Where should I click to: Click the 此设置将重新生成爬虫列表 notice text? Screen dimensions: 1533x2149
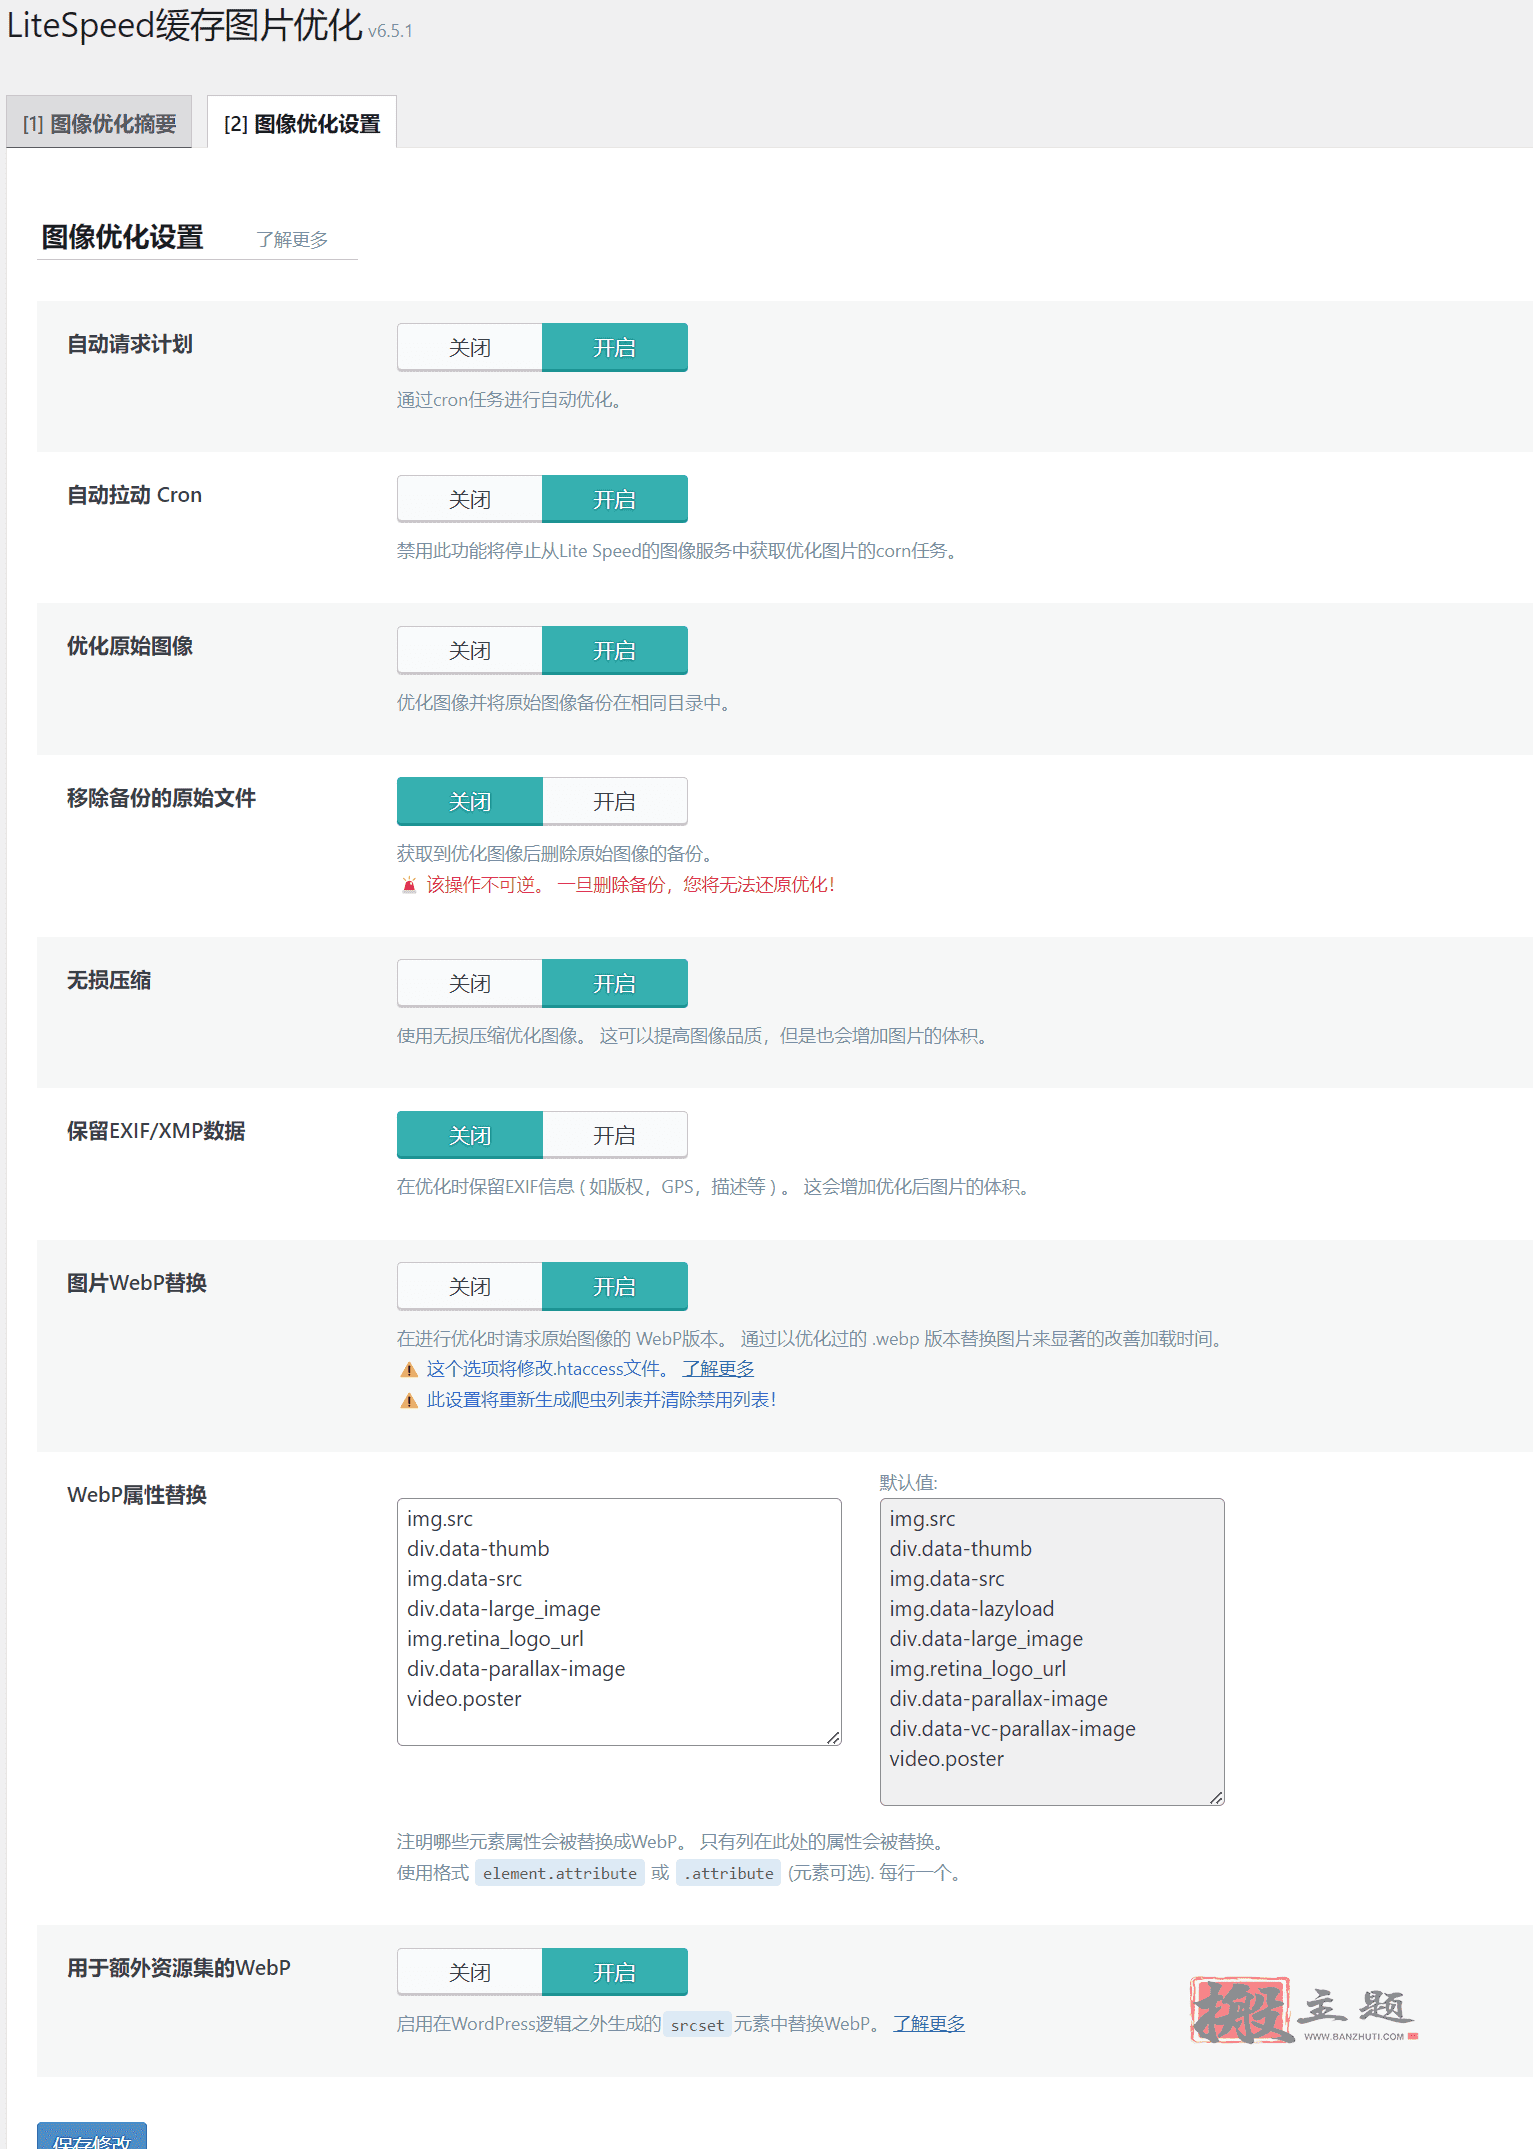coord(601,1399)
